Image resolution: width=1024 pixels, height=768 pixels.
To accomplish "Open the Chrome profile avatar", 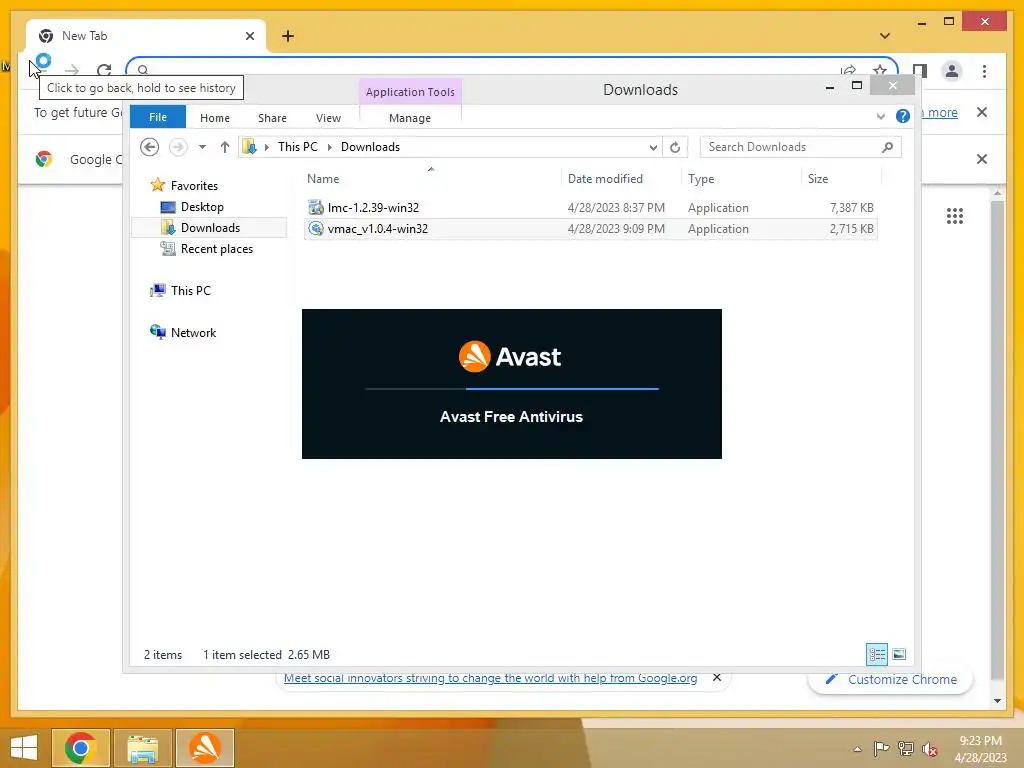I will click(952, 71).
